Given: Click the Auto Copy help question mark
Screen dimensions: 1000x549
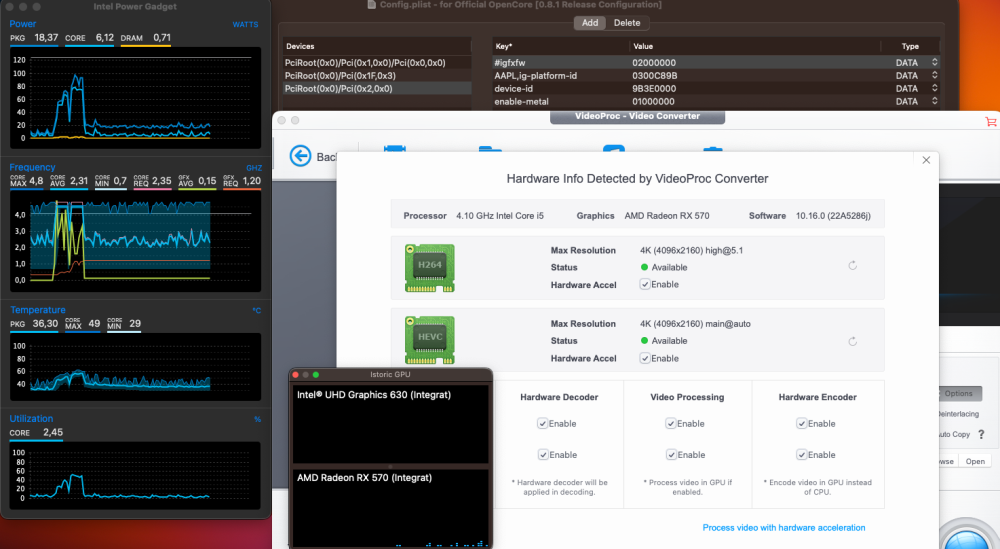Looking at the screenshot, I should point(981,434).
